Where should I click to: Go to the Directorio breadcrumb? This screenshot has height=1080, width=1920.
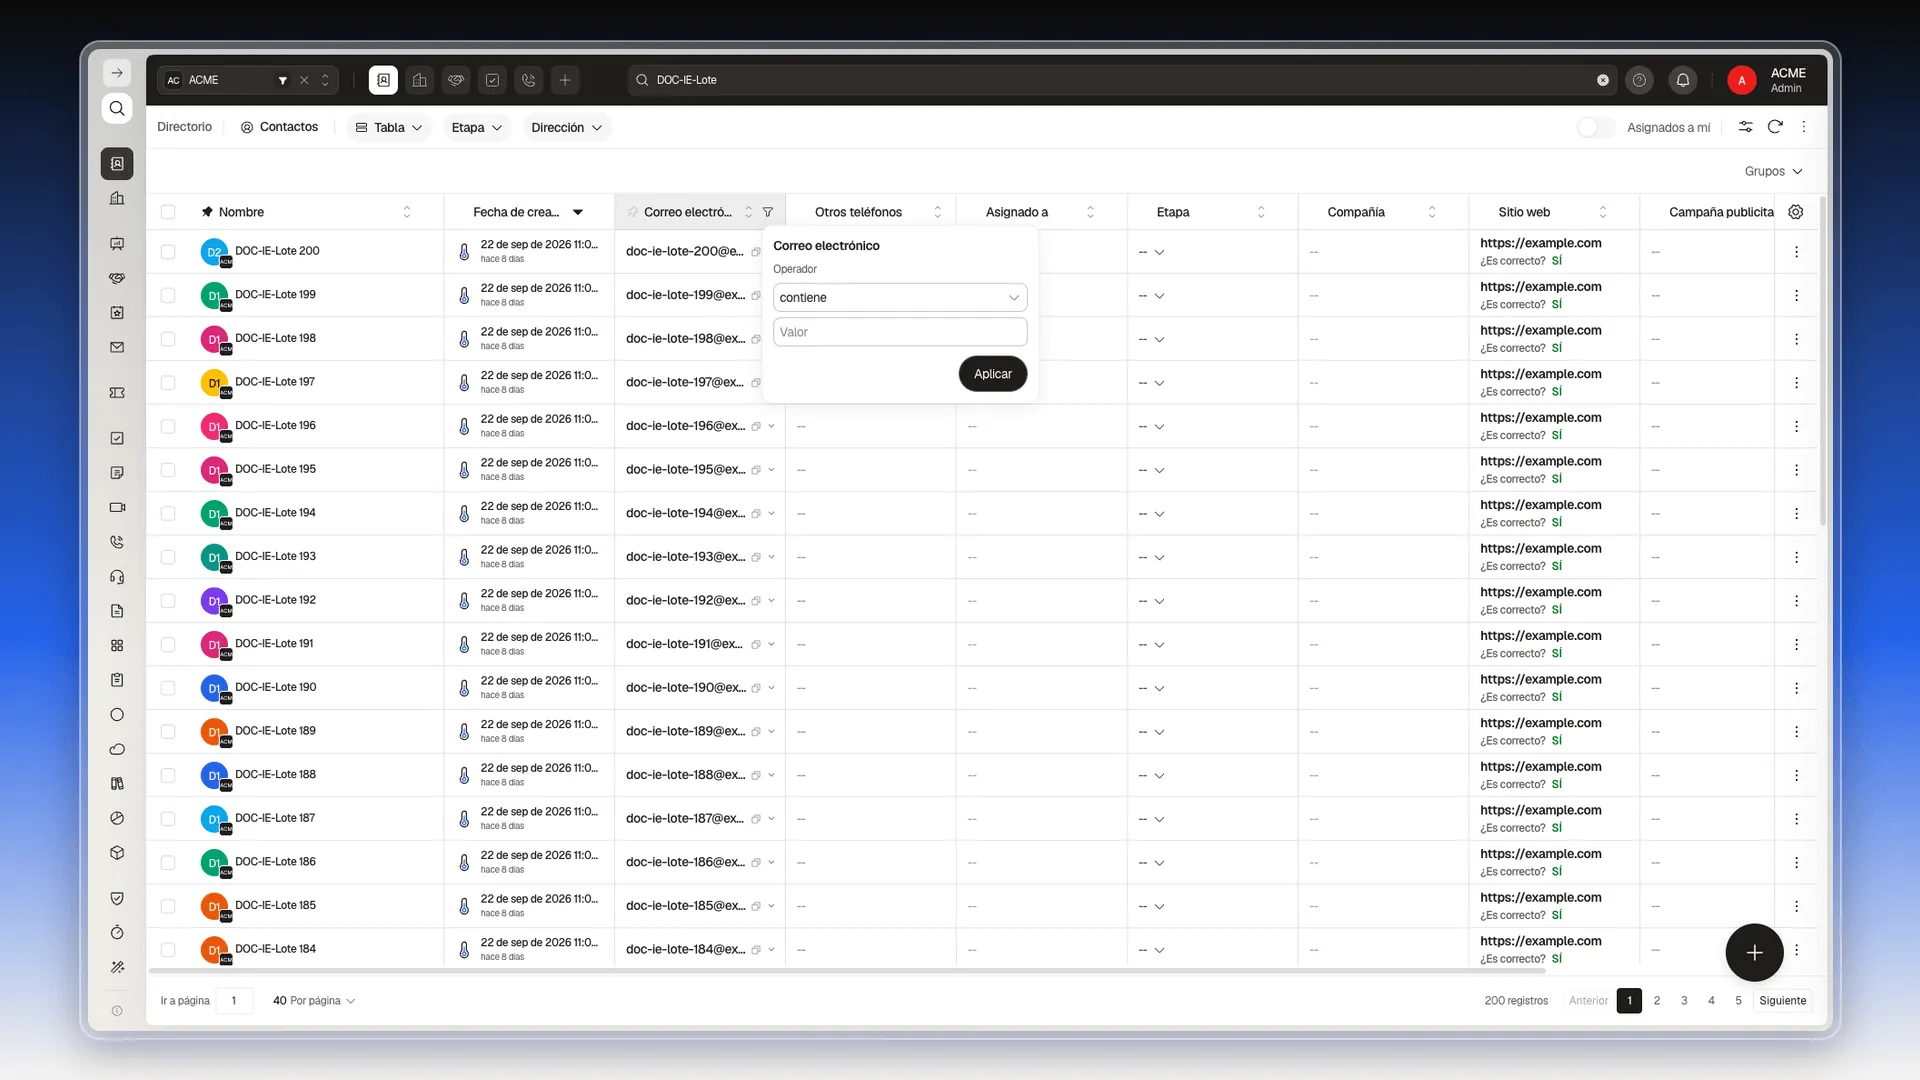(x=185, y=127)
